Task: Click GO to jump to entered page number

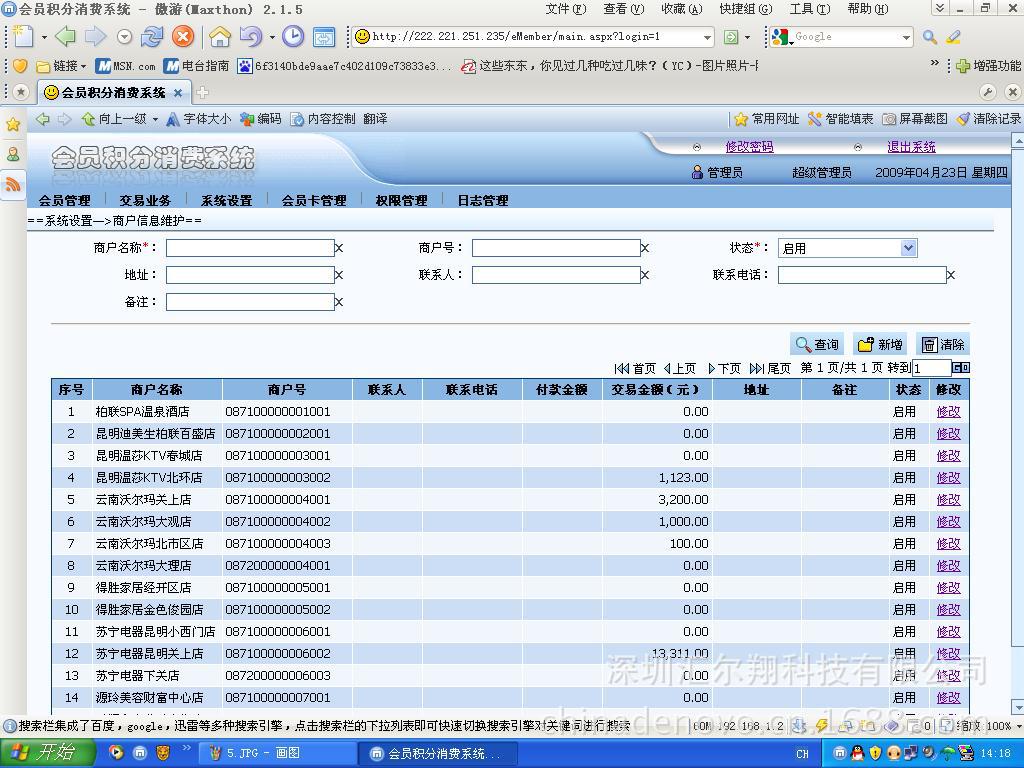Action: pos(959,367)
